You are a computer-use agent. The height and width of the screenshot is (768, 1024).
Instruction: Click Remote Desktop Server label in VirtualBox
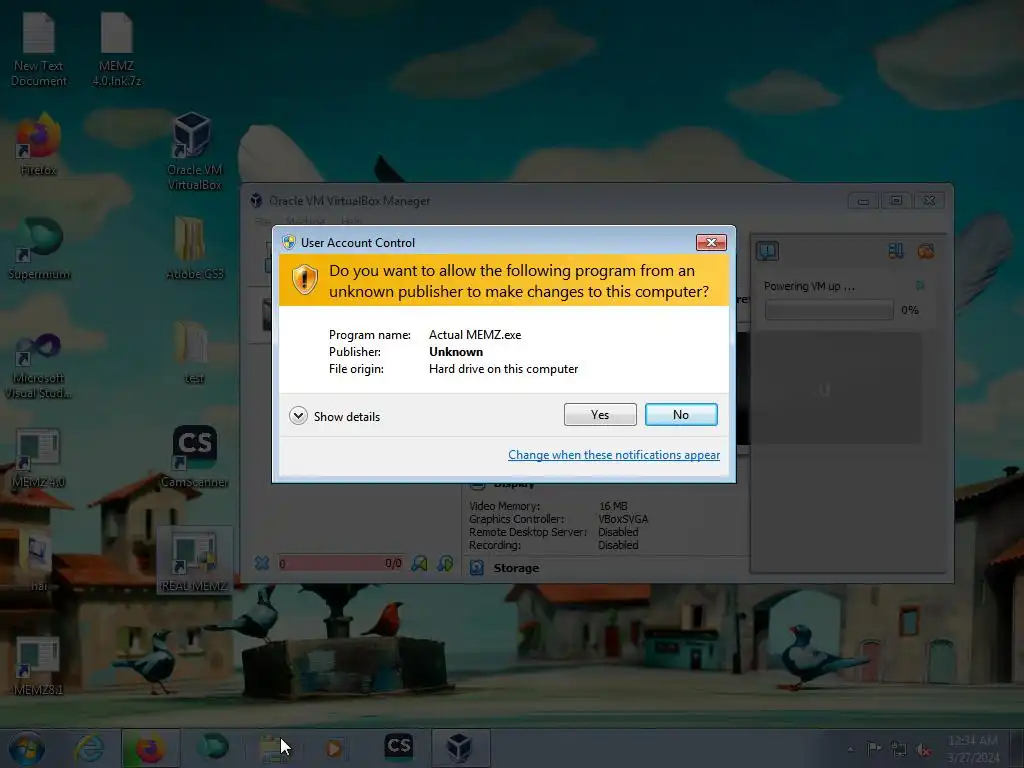pos(528,532)
